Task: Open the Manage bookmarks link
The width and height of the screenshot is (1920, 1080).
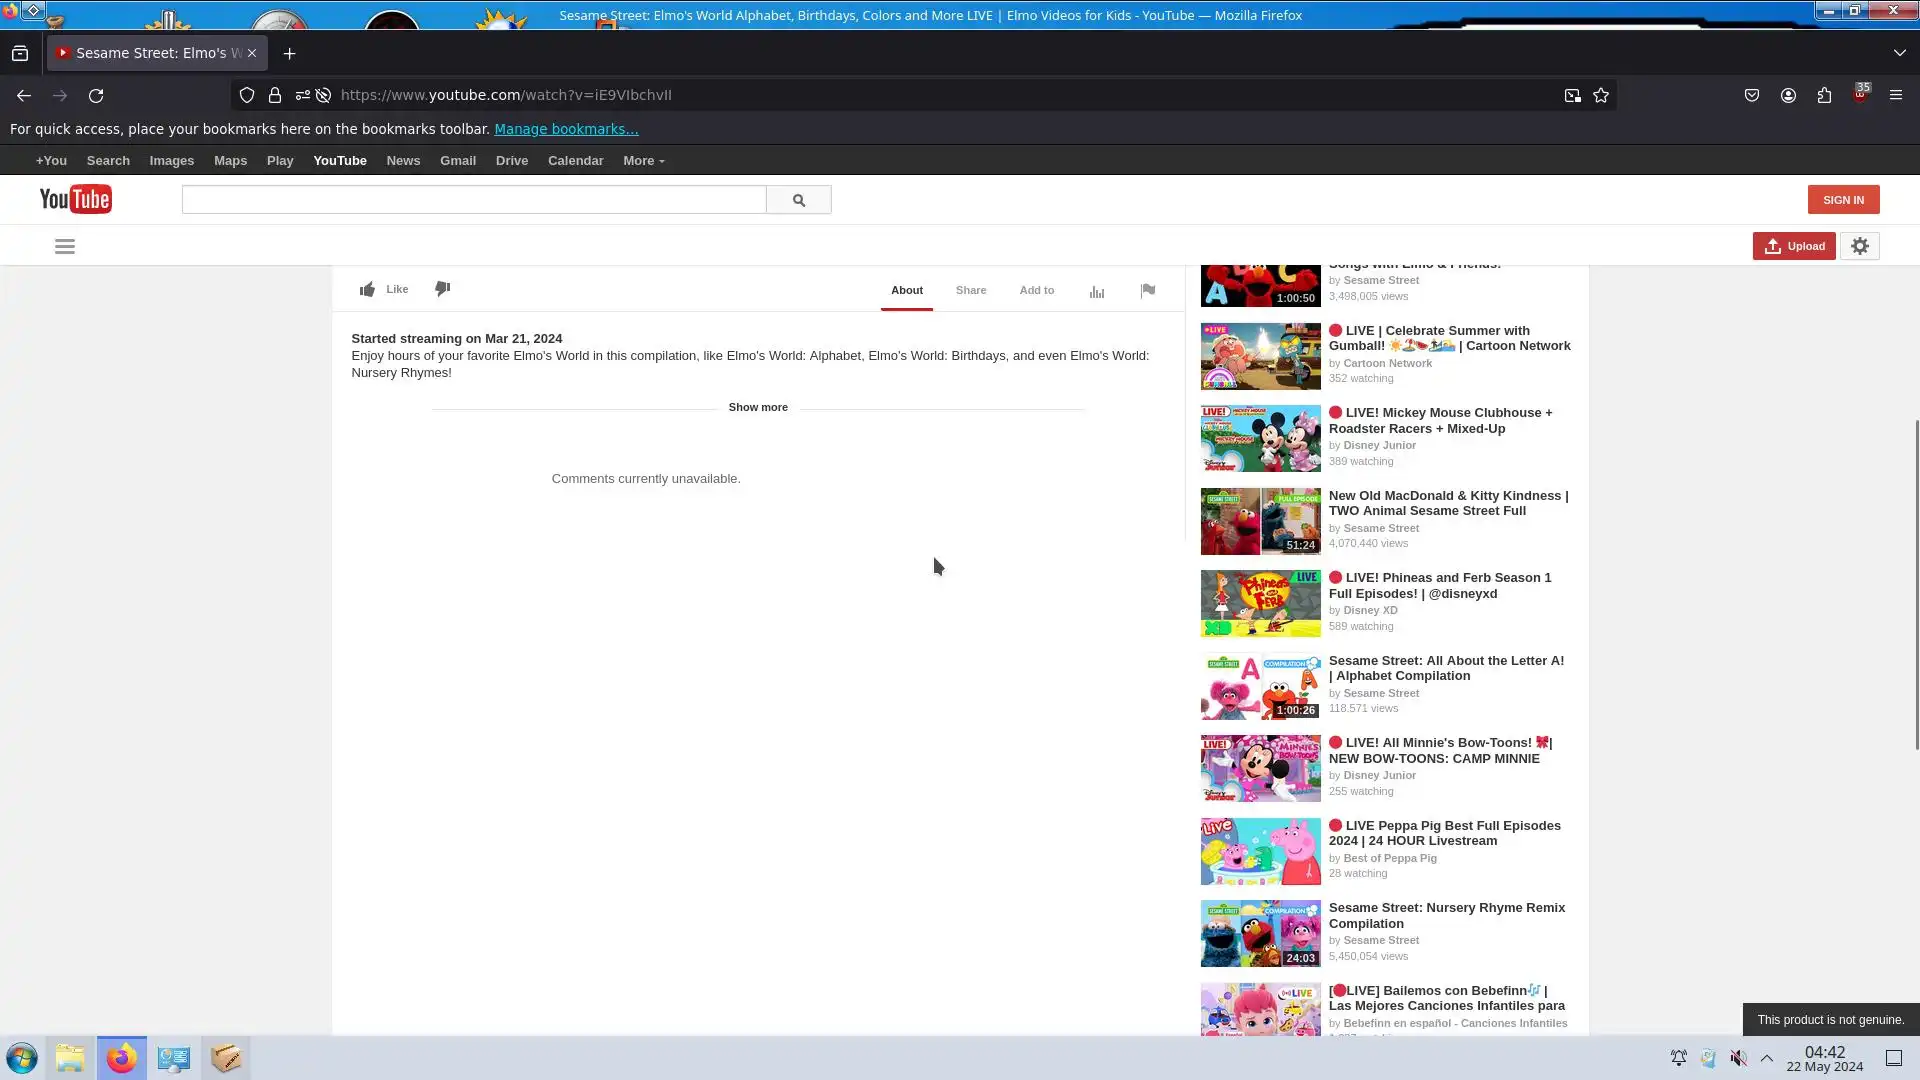Action: pyautogui.click(x=566, y=129)
